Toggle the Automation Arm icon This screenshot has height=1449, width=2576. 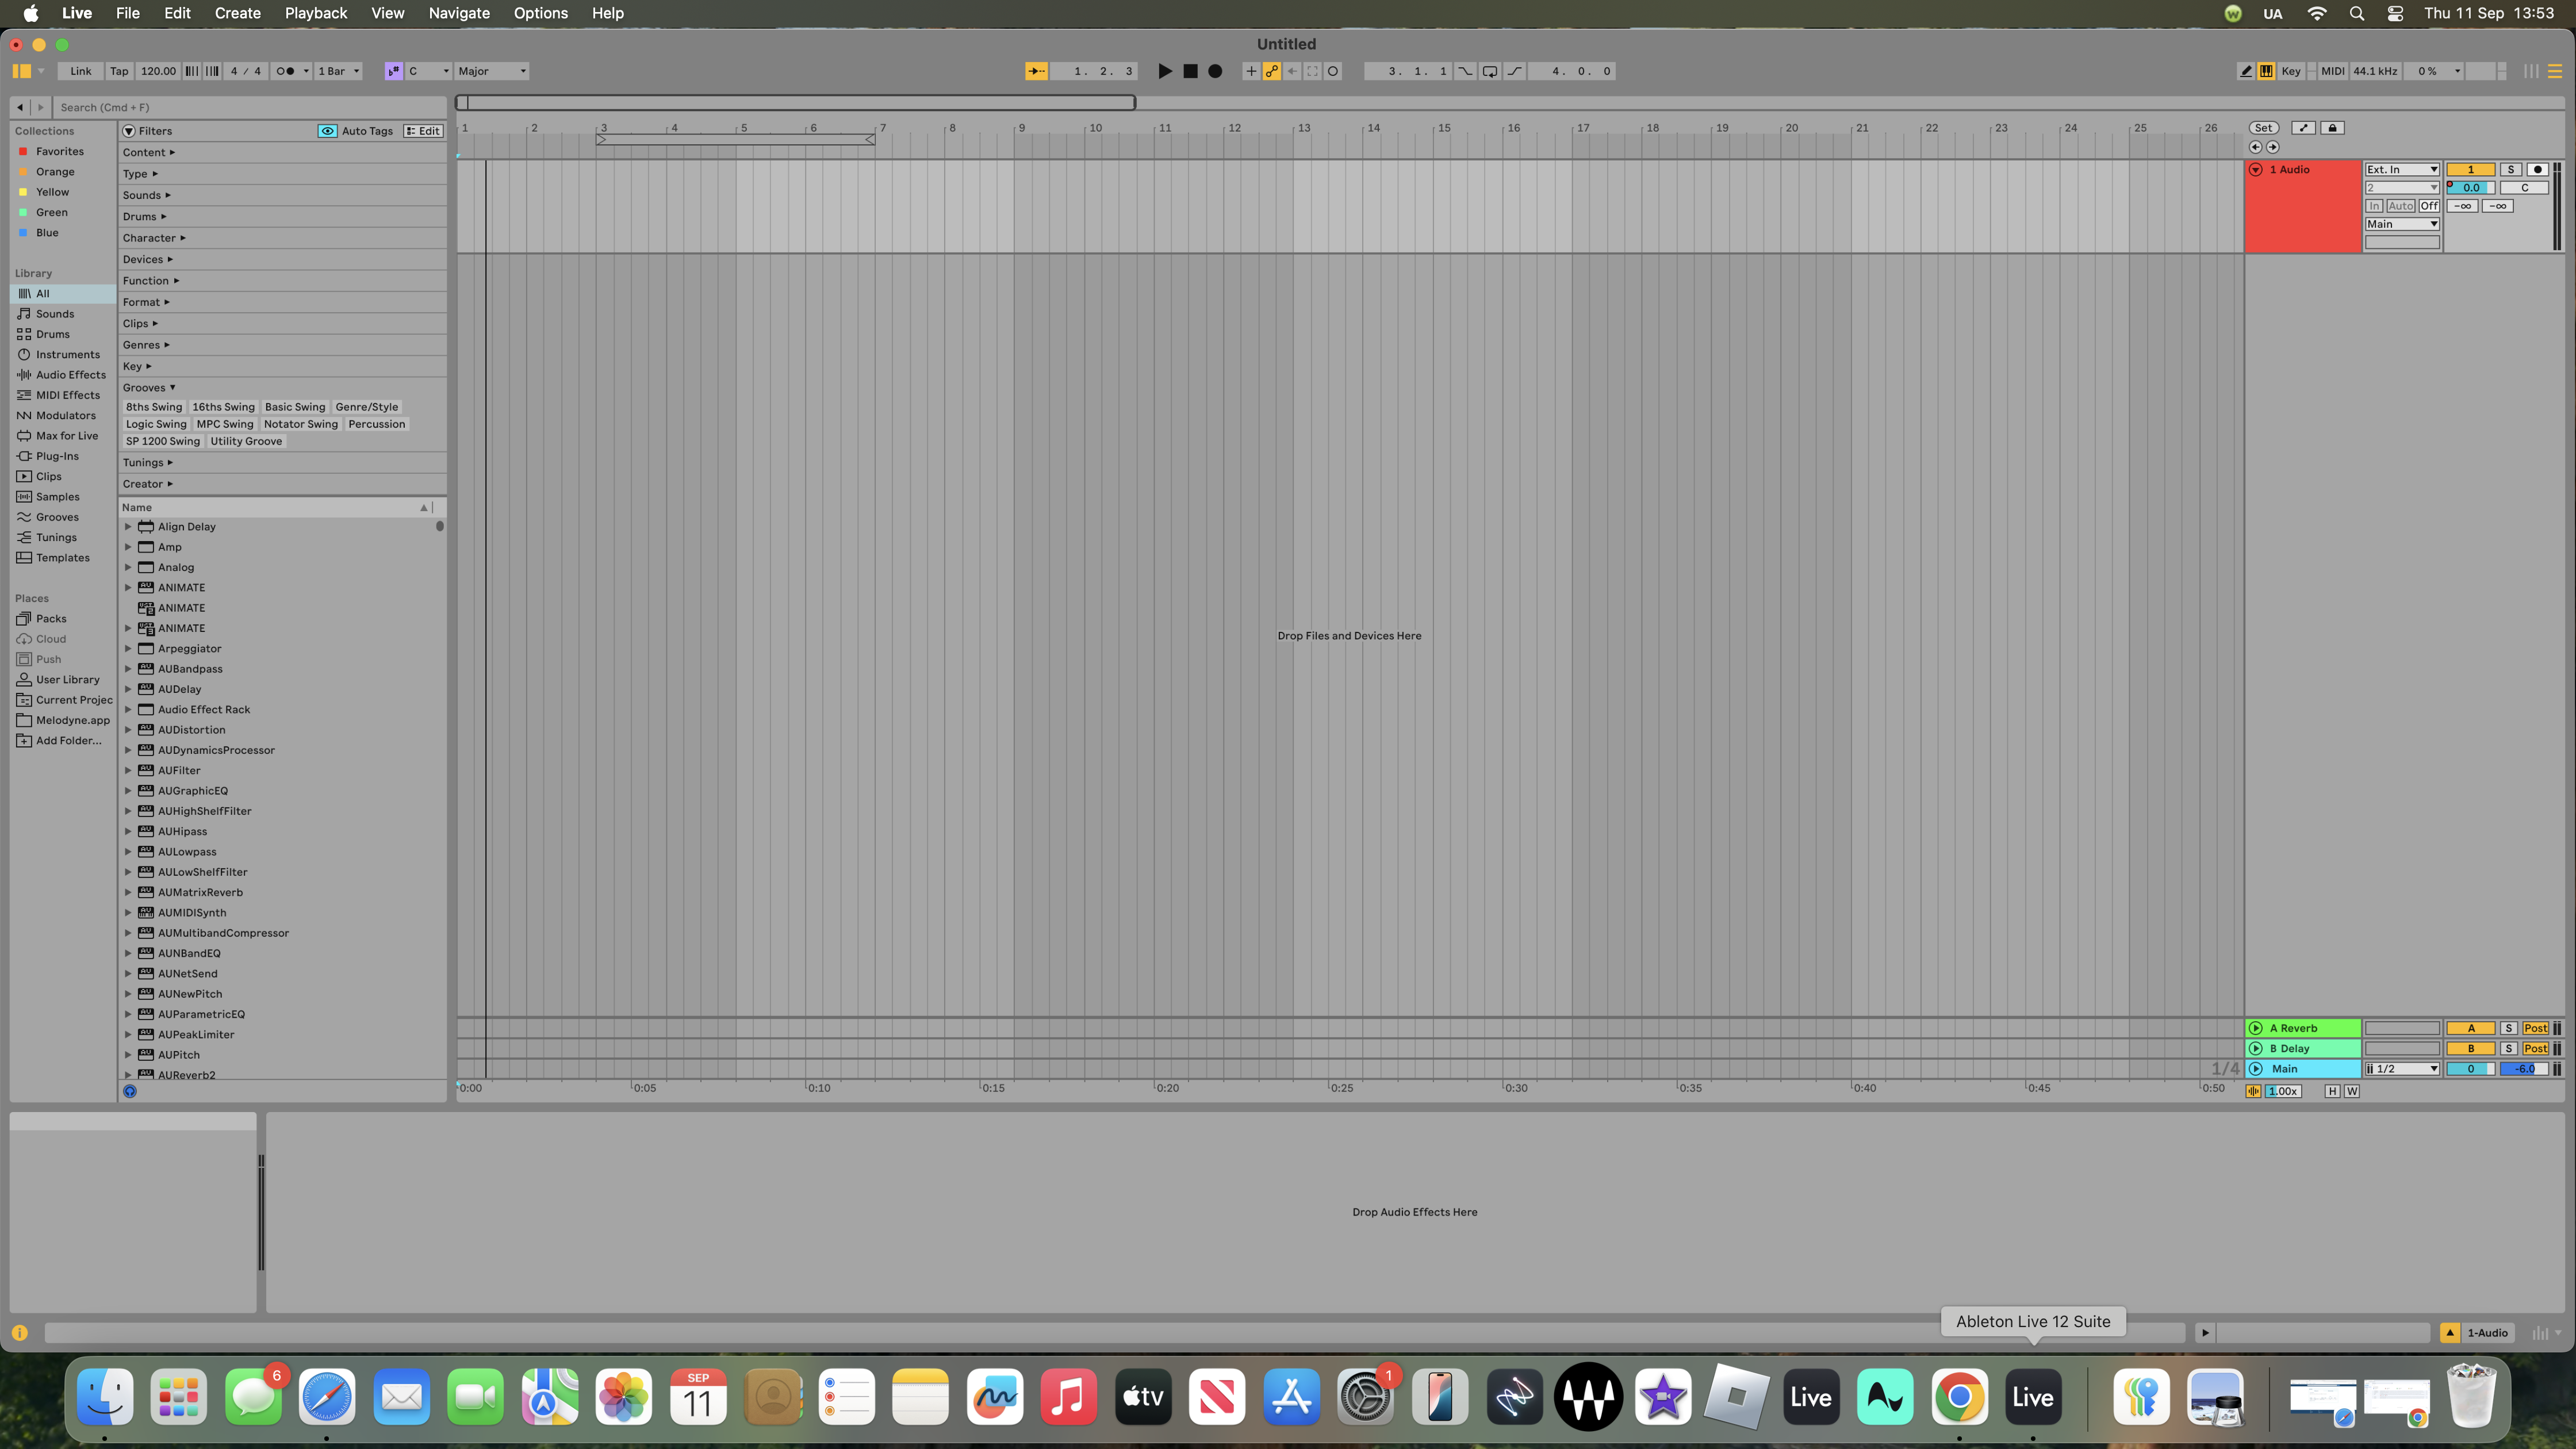point(1272,71)
